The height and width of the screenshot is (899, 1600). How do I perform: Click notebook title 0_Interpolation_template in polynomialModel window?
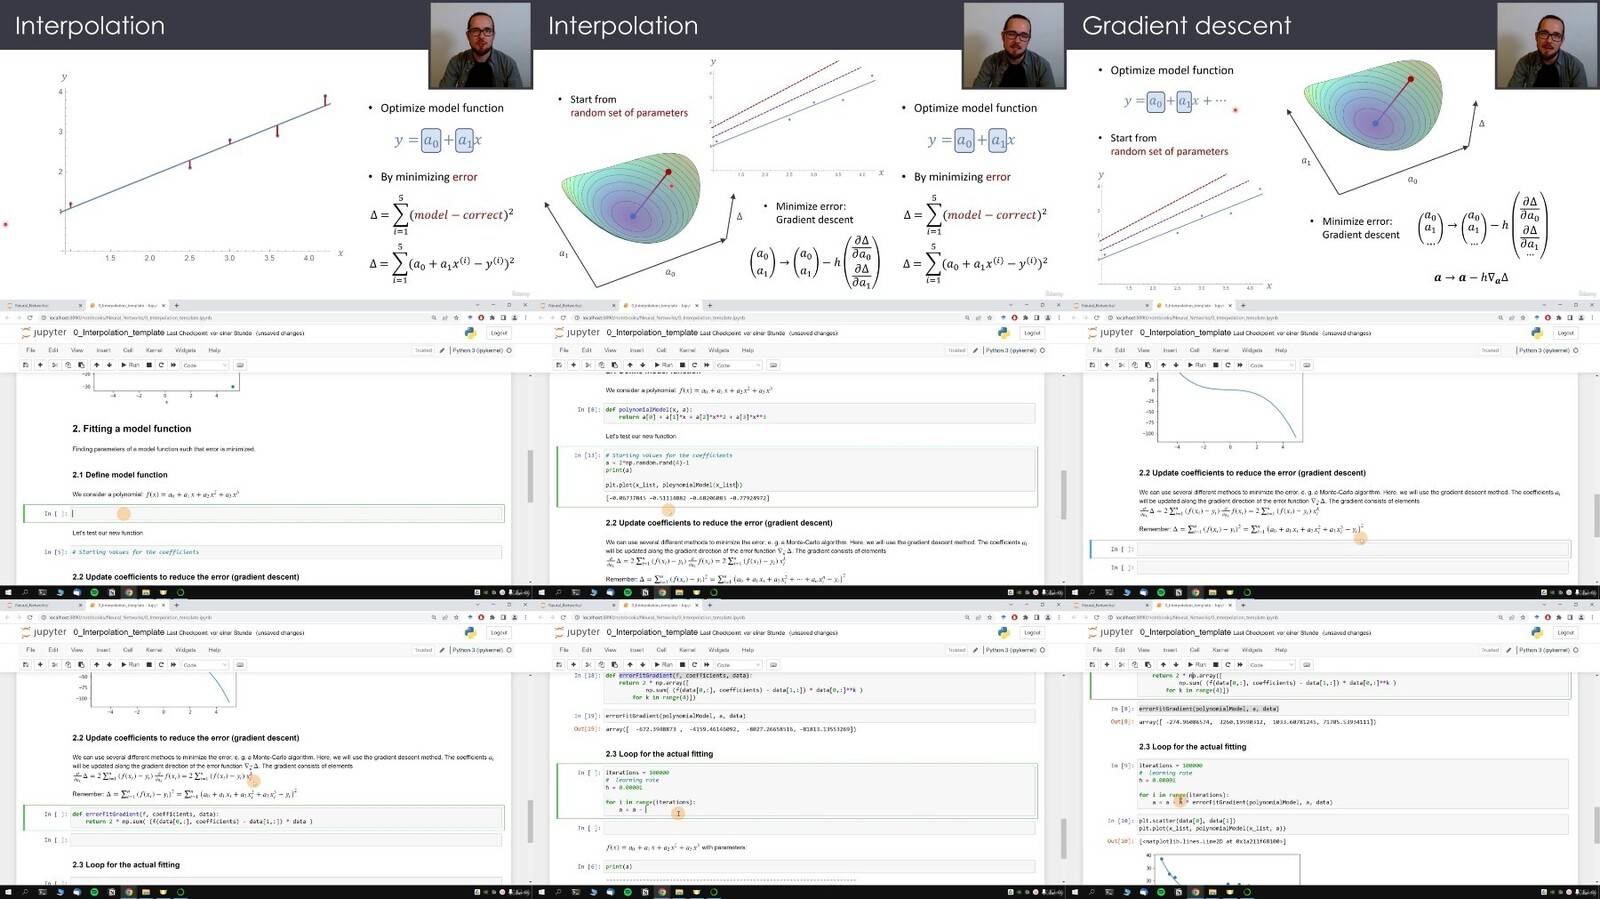pos(652,332)
